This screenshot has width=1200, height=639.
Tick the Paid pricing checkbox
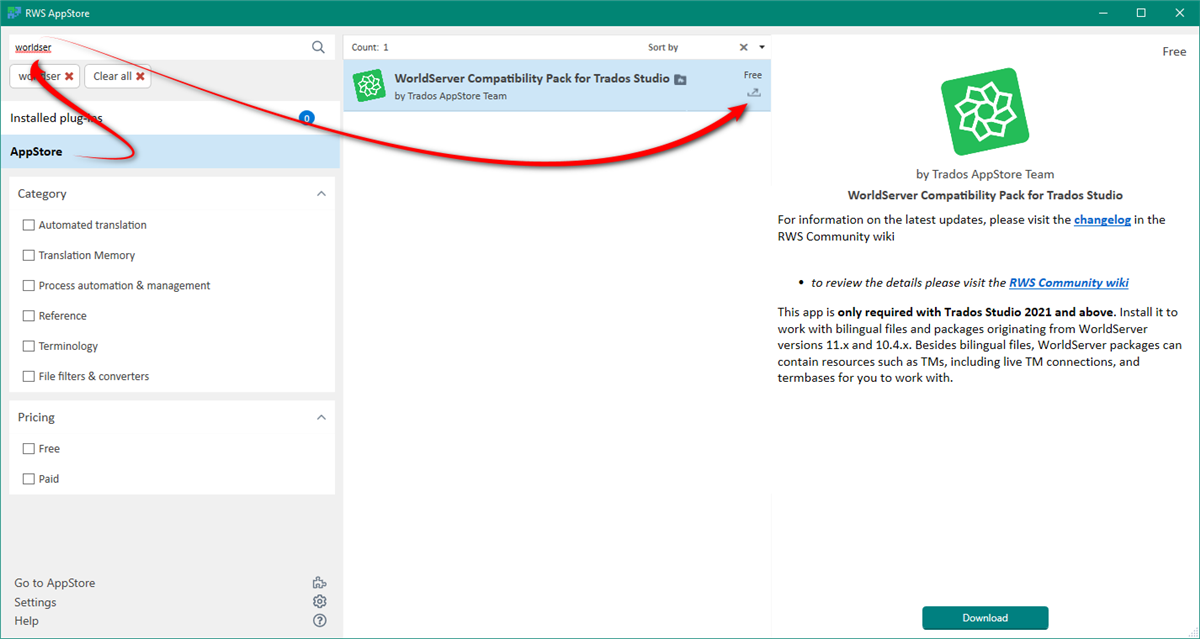[x=29, y=479]
